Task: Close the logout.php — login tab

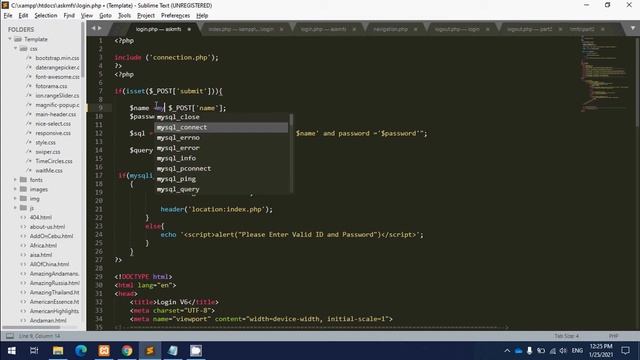Action: coord(487,29)
